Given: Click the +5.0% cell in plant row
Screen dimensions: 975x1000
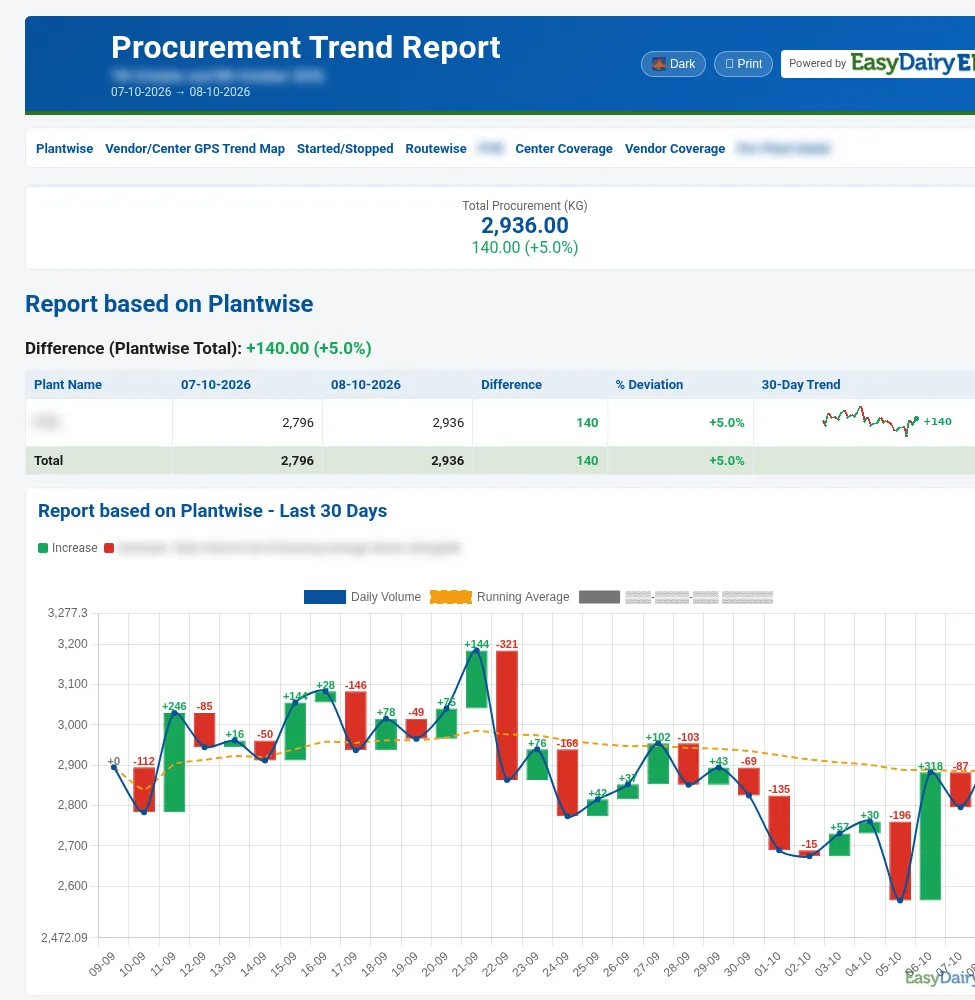Looking at the screenshot, I should coord(680,422).
